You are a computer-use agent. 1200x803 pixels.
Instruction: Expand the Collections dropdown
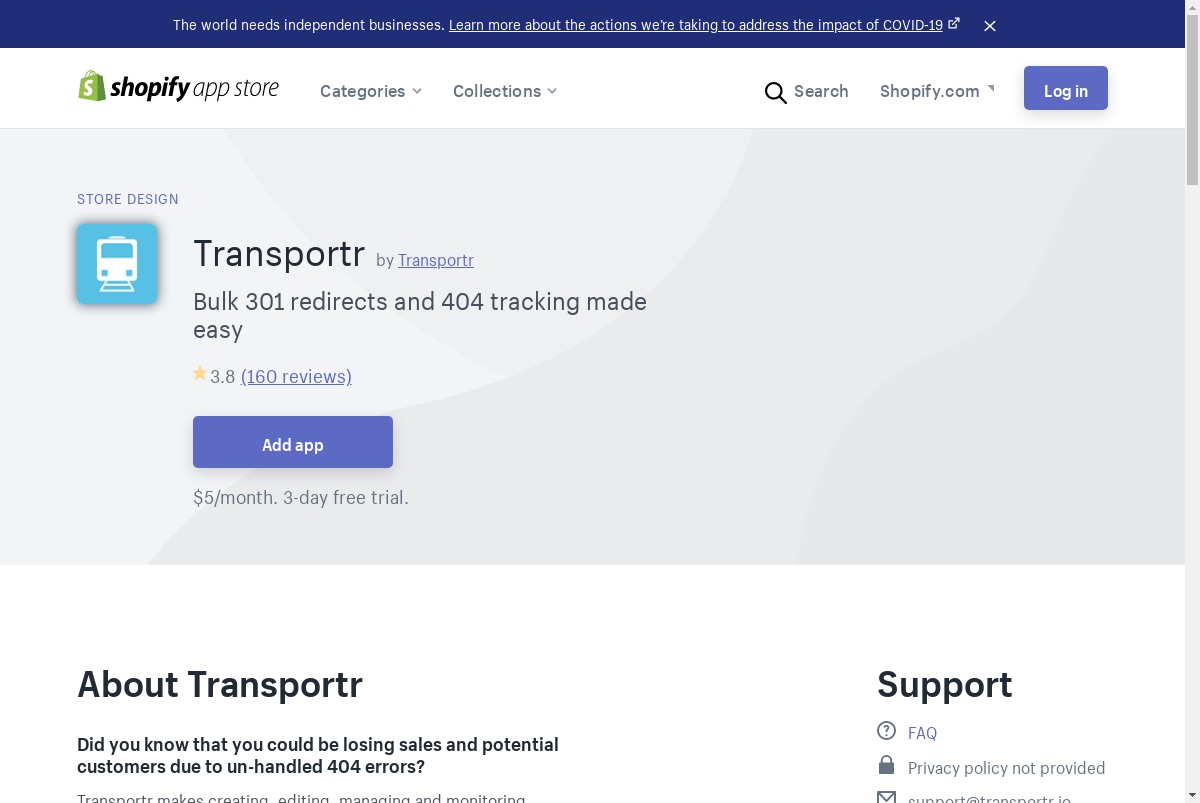505,91
